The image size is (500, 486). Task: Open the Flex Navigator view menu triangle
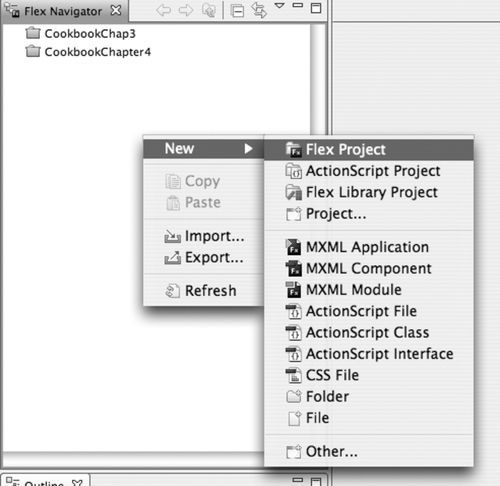coord(279,6)
